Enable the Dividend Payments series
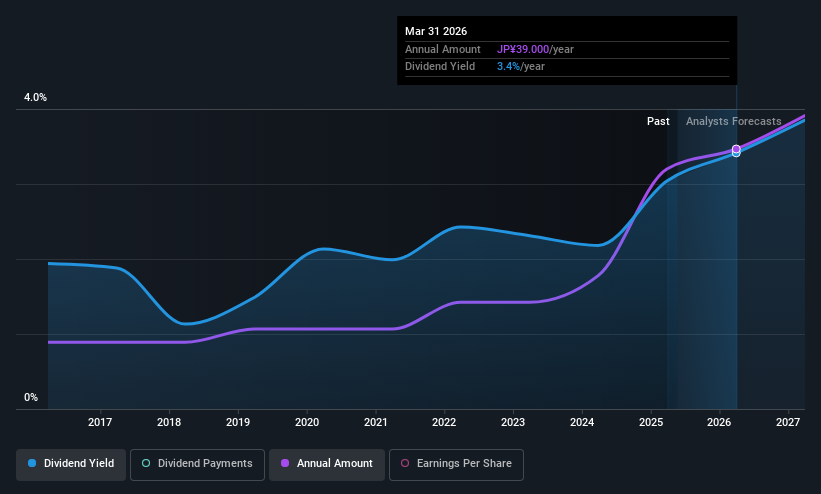 [197, 464]
